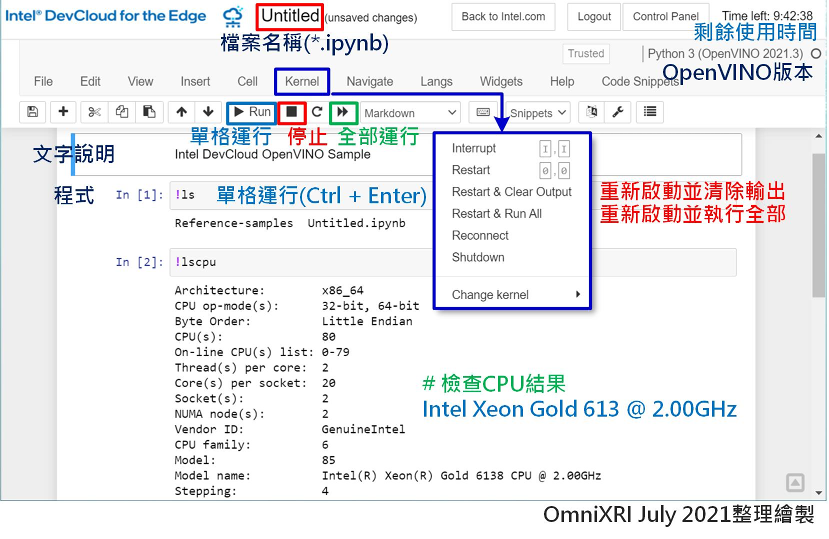Click the Logout button
This screenshot has width=829, height=539.
(x=594, y=17)
